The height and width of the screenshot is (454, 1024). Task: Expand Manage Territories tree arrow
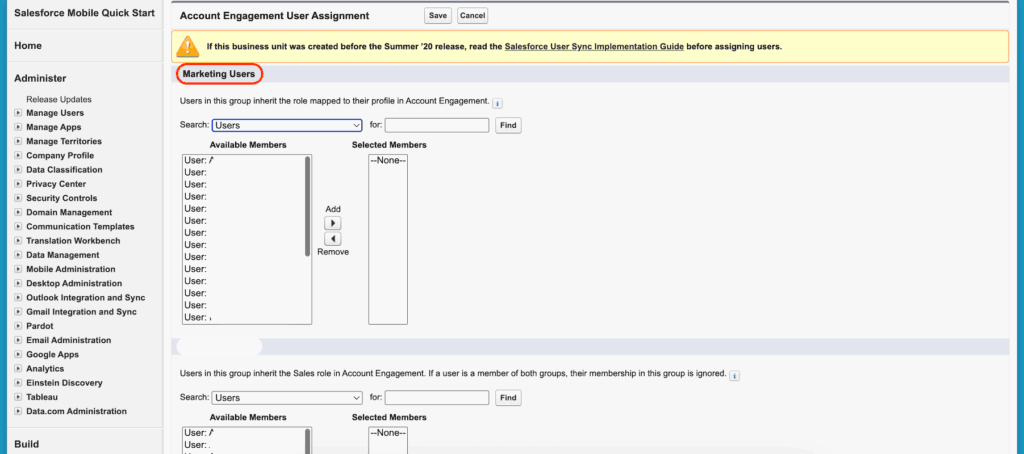[18, 142]
